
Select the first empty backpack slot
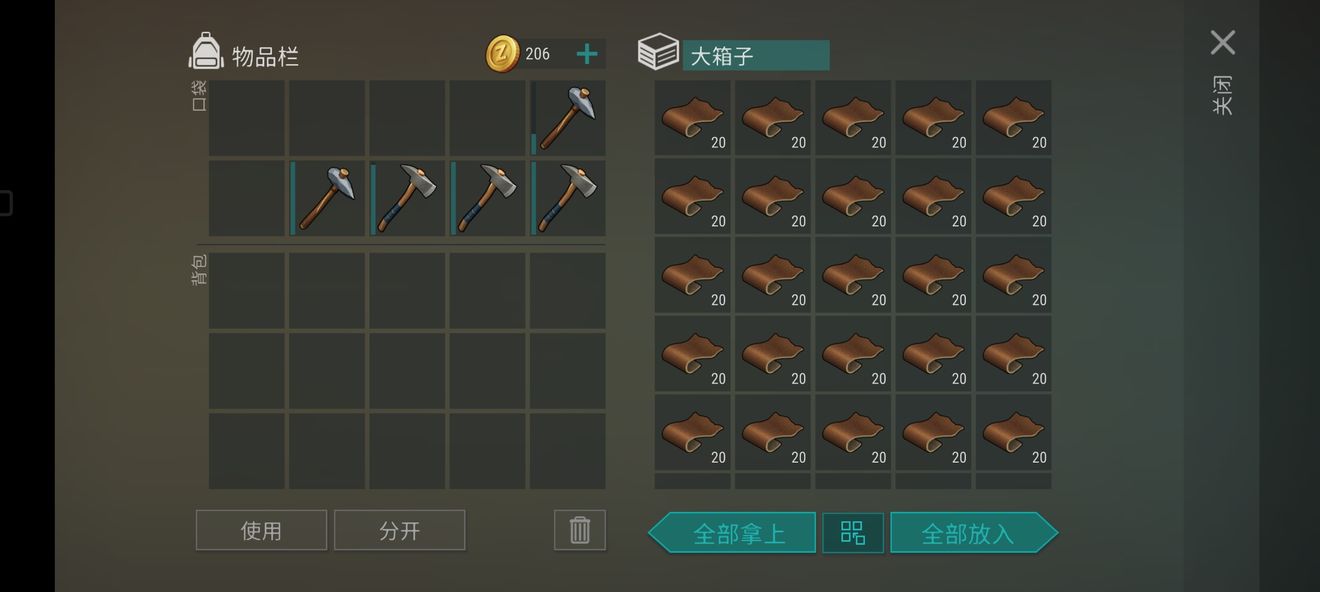[247, 291]
